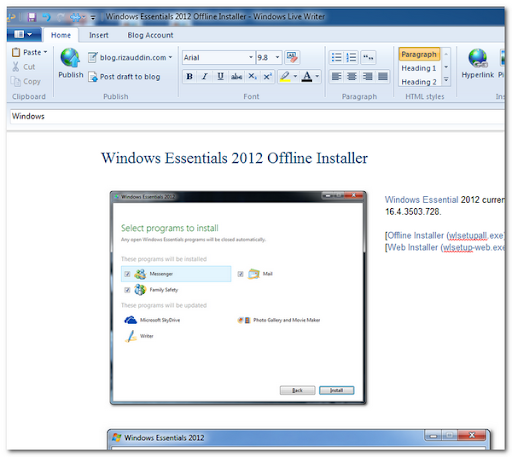Click the Clear formatting eraser icon
The image size is (512, 457).
pyautogui.click(x=292, y=57)
